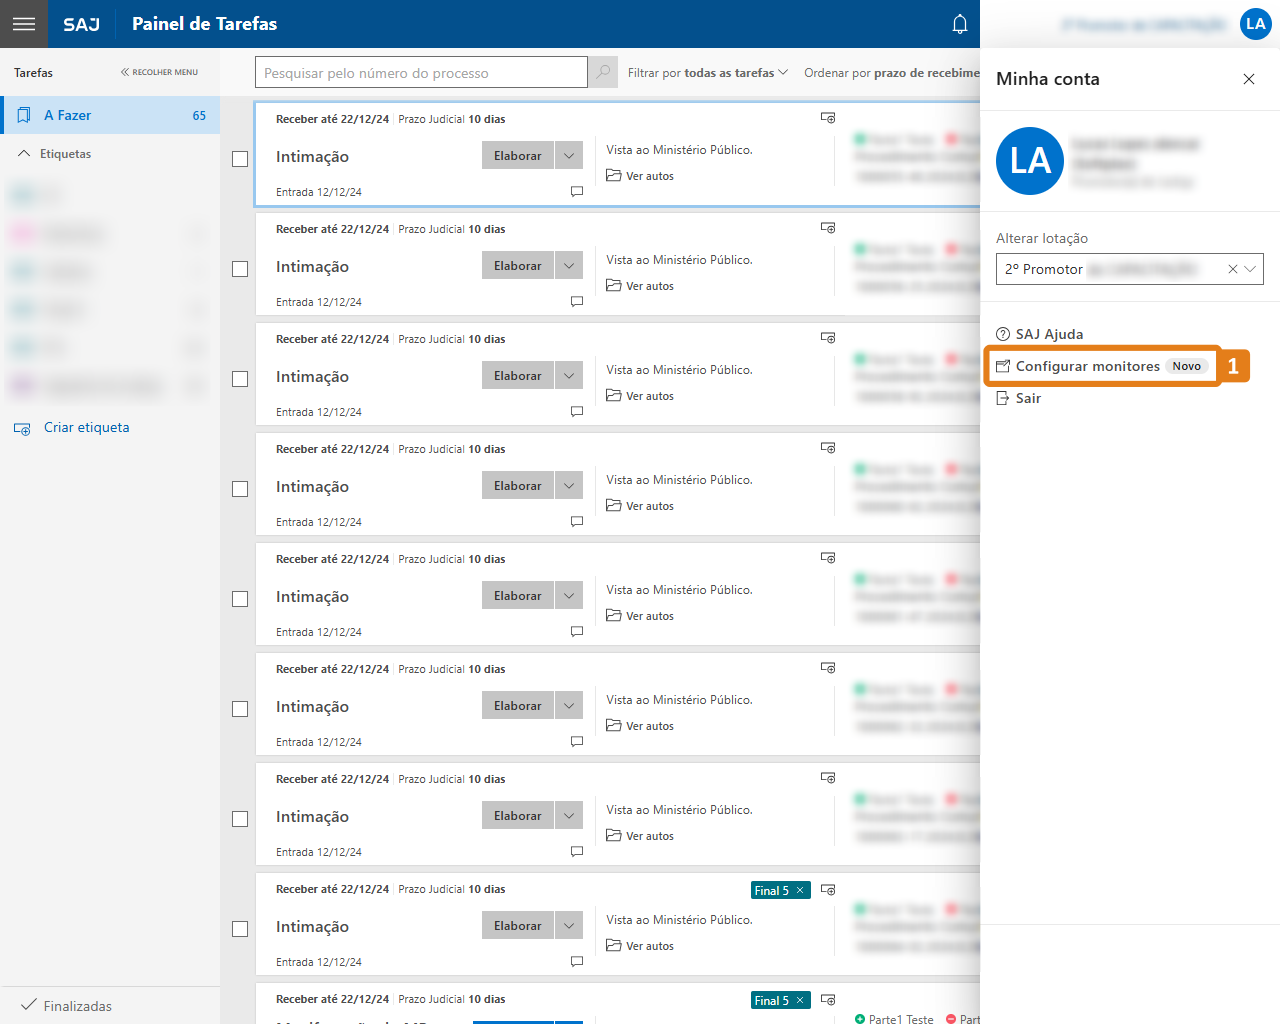Click the LA user avatar
1280x1024 pixels.
pyautogui.click(x=1256, y=23)
